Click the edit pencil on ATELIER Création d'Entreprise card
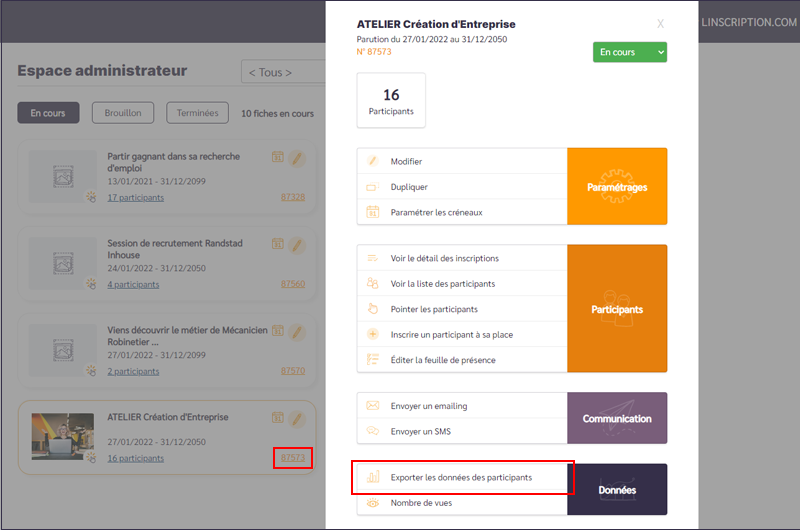Viewport: 800px width, 530px height. click(297, 418)
